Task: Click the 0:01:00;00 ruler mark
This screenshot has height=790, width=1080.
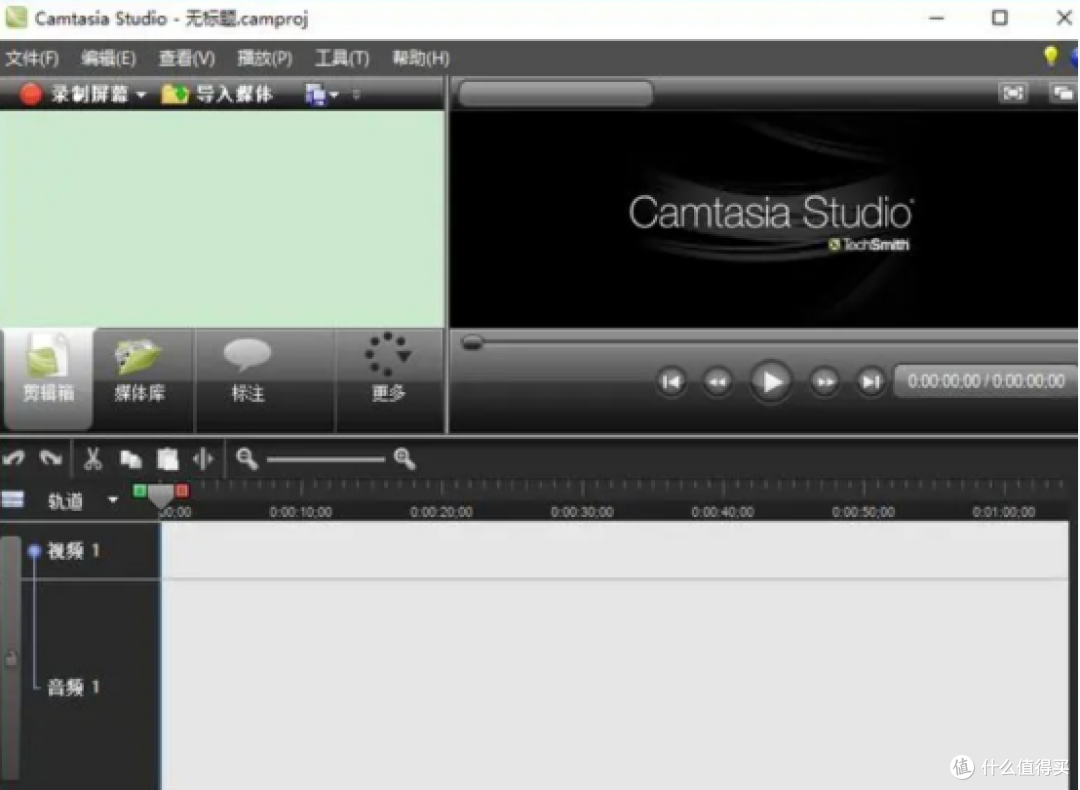Action: 1004,512
